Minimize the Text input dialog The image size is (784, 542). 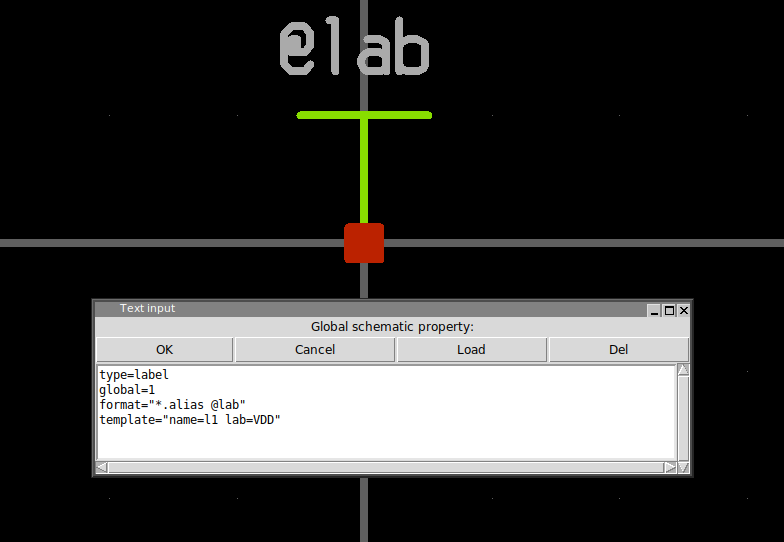click(x=654, y=310)
